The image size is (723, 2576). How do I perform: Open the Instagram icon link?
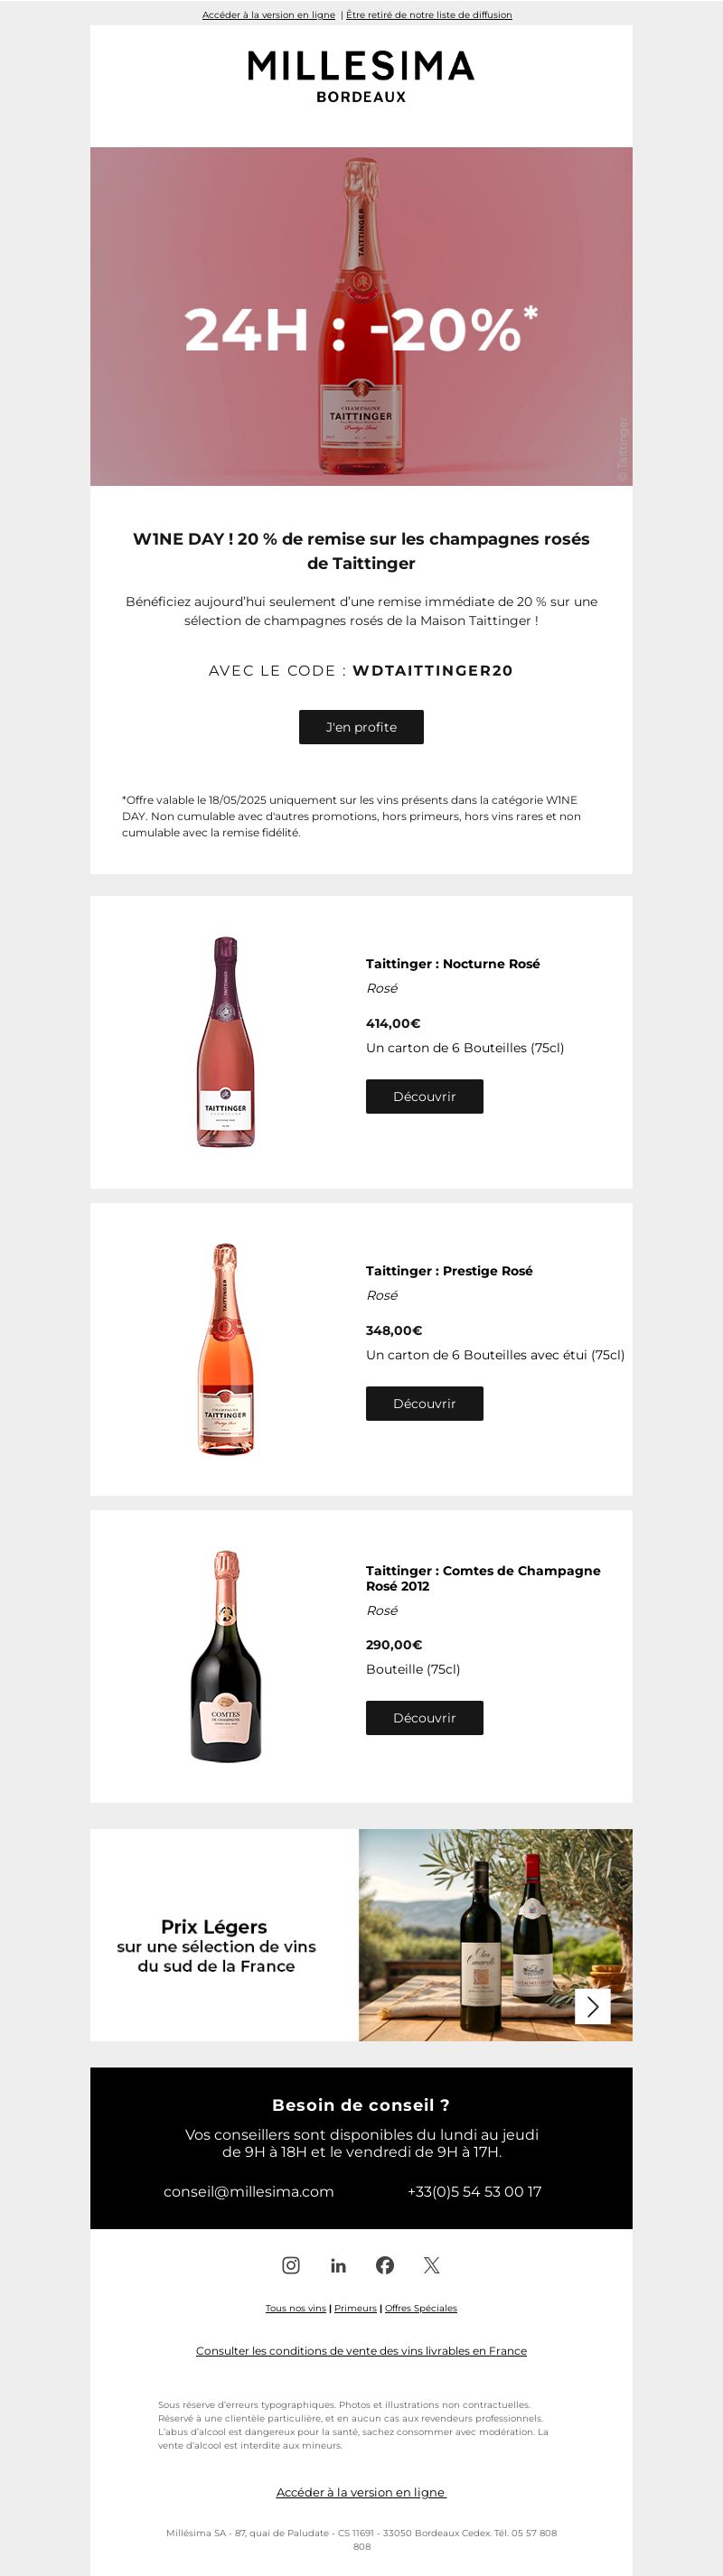[x=291, y=2265]
